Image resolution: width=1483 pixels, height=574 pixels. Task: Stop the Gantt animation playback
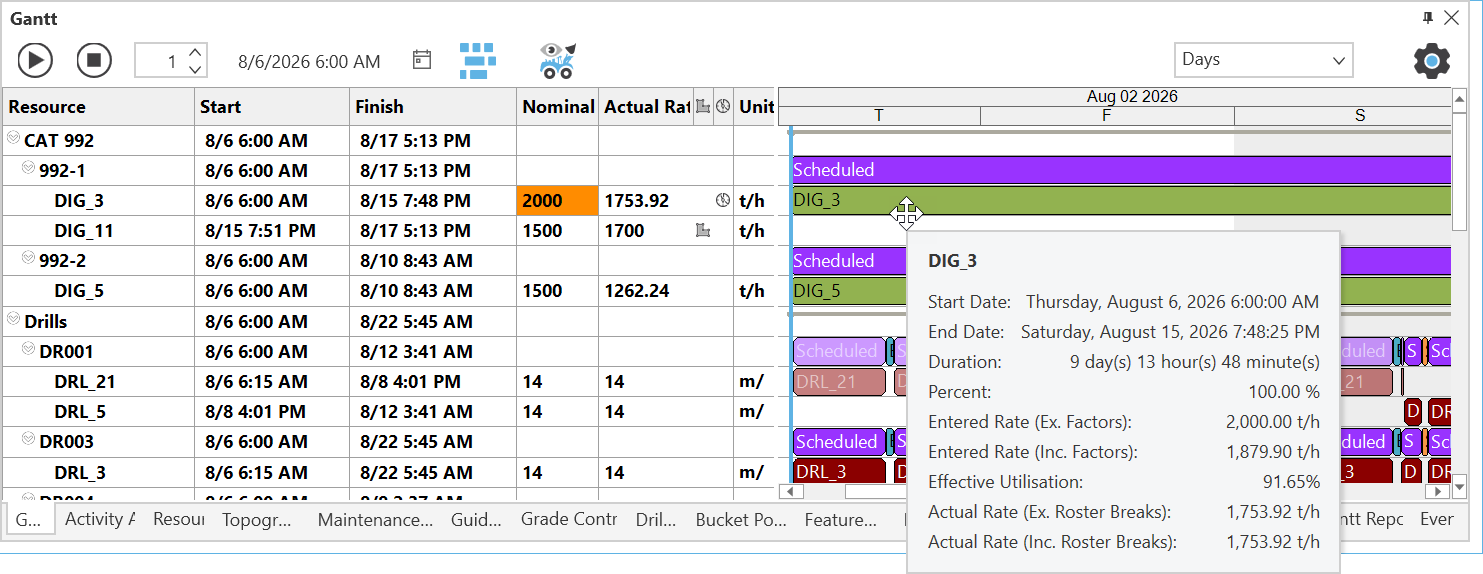(x=94, y=61)
